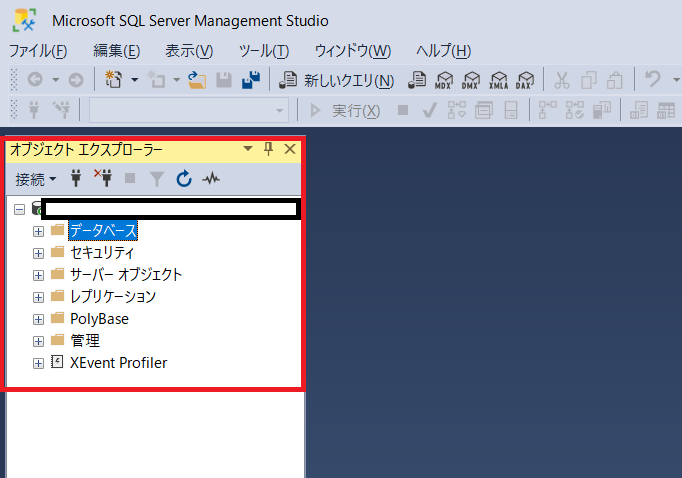The height and width of the screenshot is (478, 682).
Task: Select the セキュリティ tree item
Action: (x=102, y=253)
